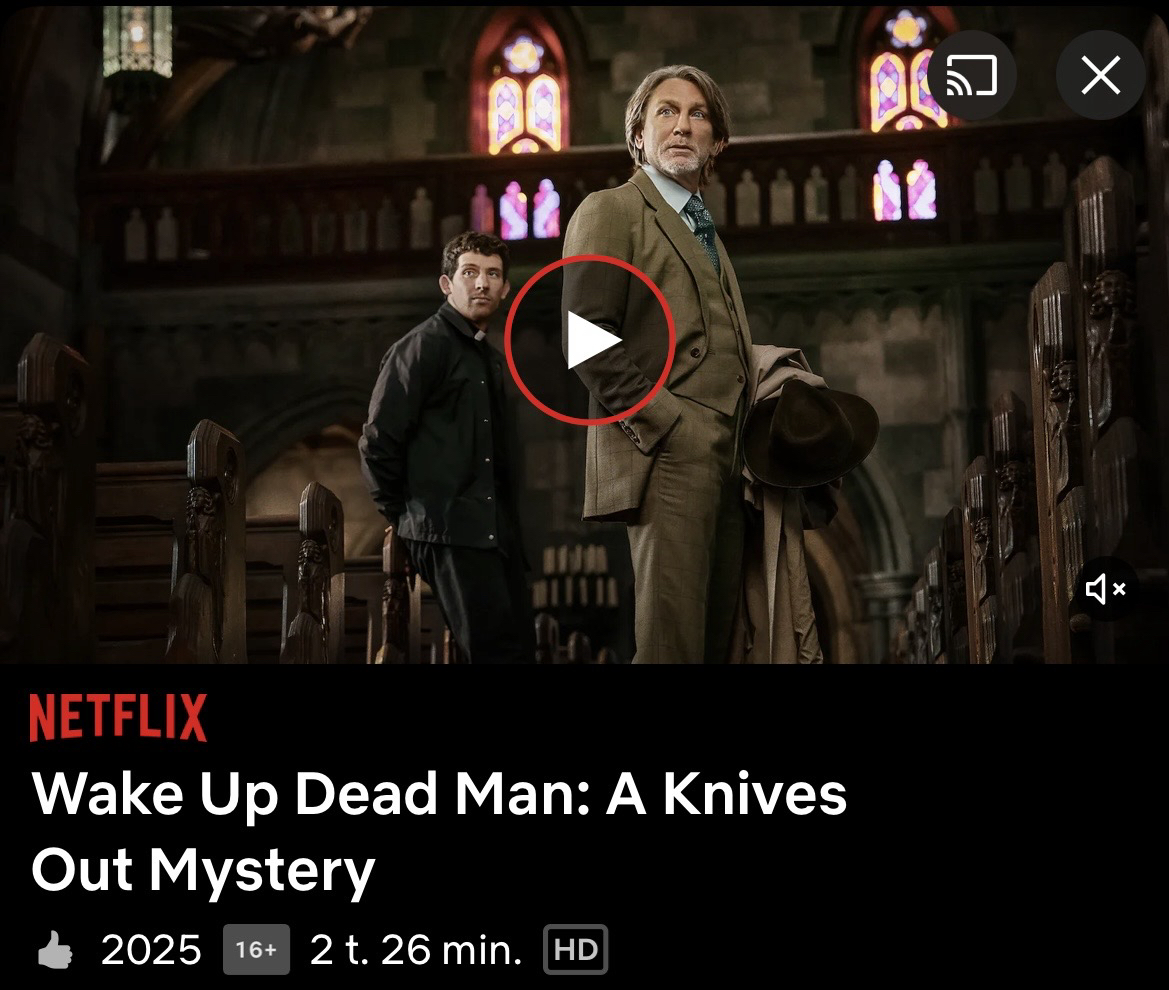This screenshot has height=990, width=1169.
Task: Unmute the preview audio speaker icon
Action: 1105,590
